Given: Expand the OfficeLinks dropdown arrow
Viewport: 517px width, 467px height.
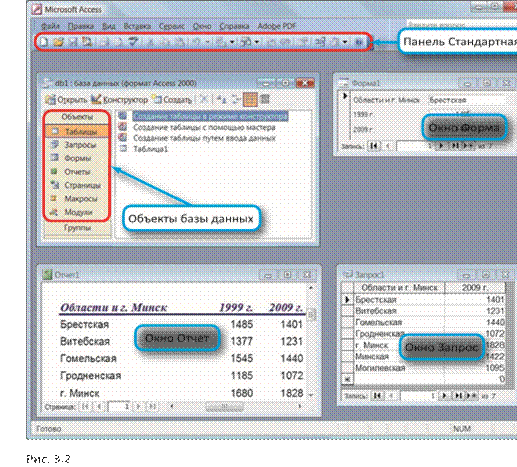Looking at the screenshot, I should (x=232, y=42).
